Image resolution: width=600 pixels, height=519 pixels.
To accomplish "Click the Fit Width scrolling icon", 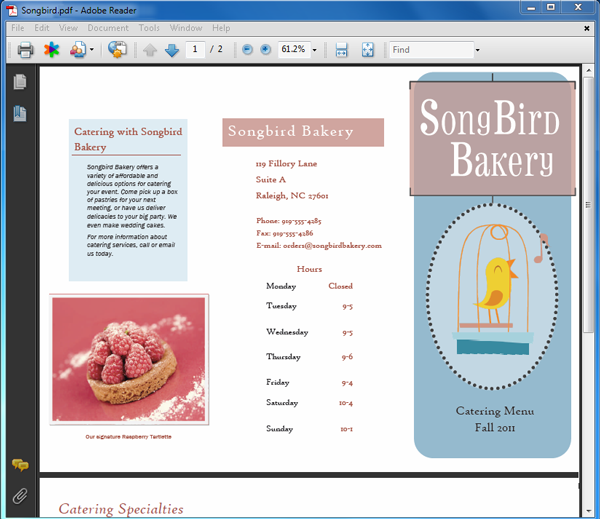I will (341, 50).
